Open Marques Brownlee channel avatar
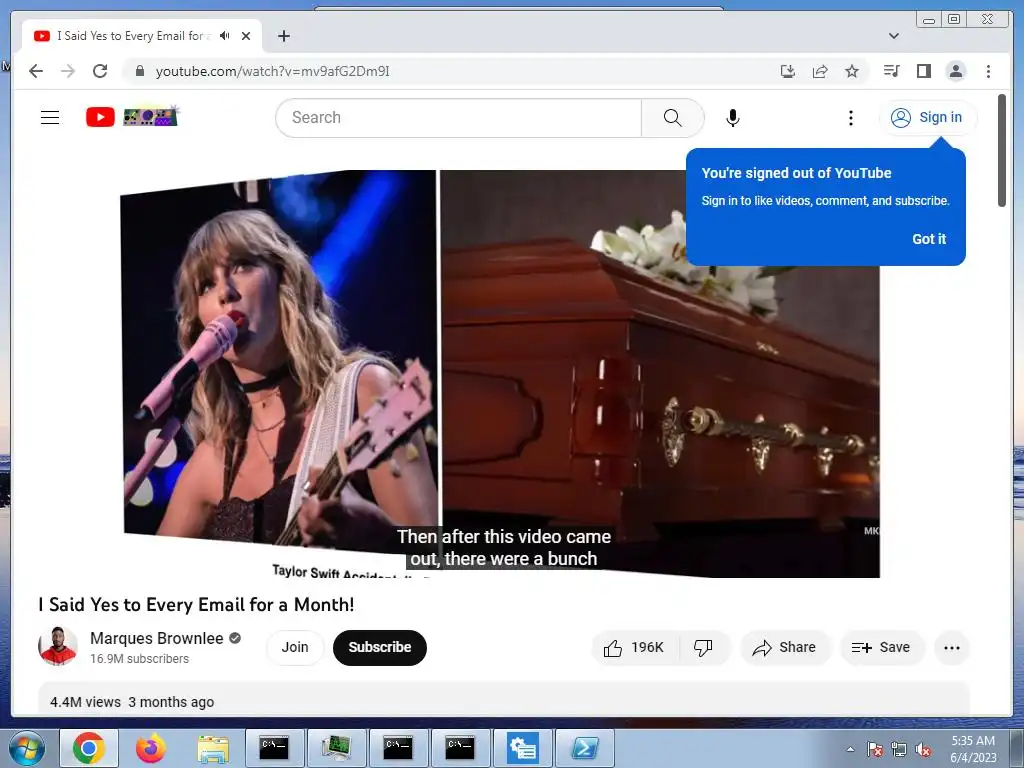 (58, 647)
